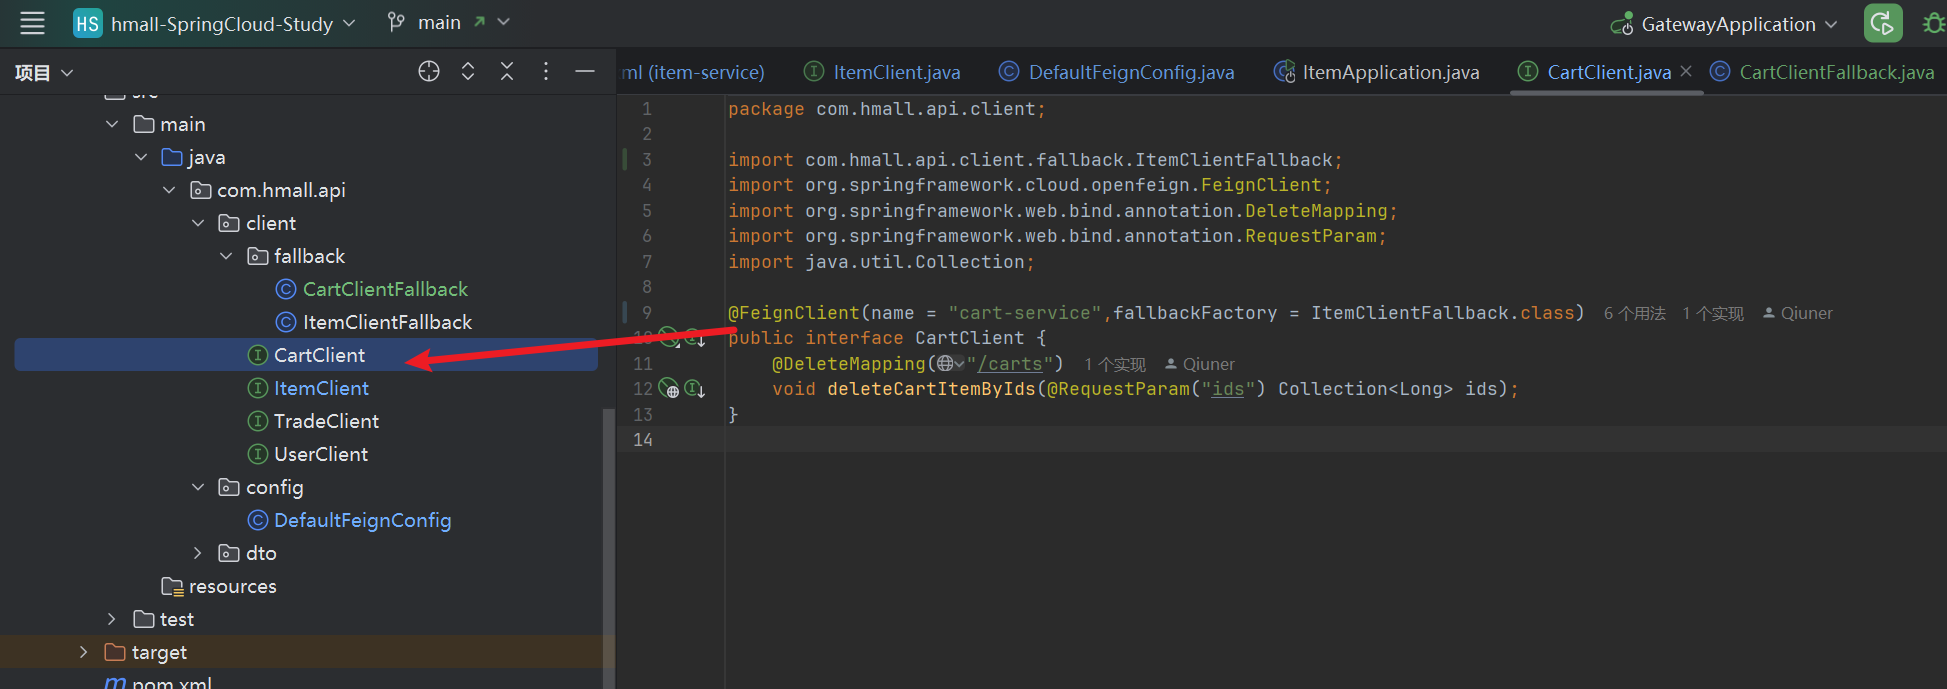Click the TradeClient interface icon
The image size is (1947, 689).
258,421
